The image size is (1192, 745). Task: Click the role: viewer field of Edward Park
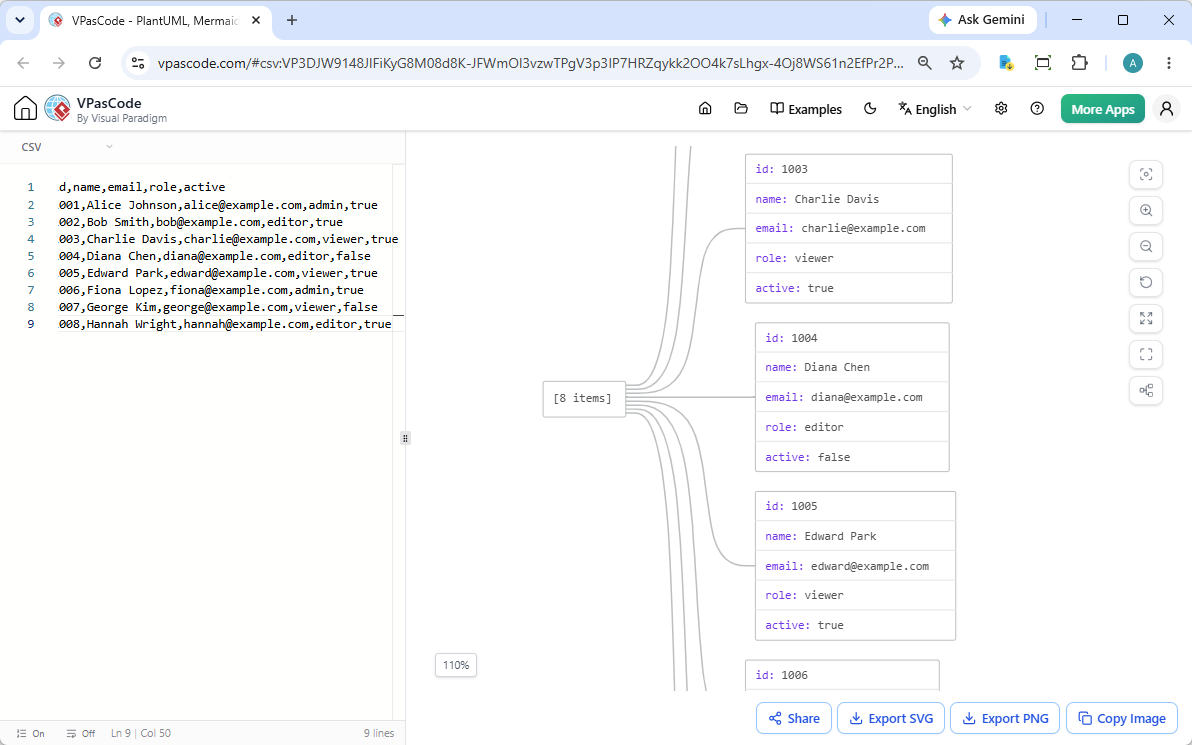point(855,595)
